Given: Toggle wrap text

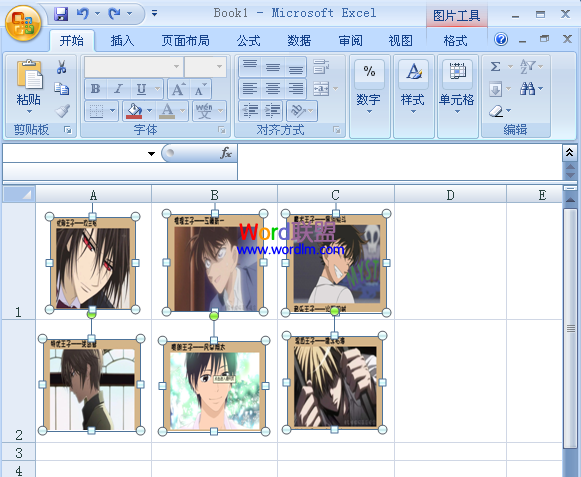Looking at the screenshot, I should [321, 67].
